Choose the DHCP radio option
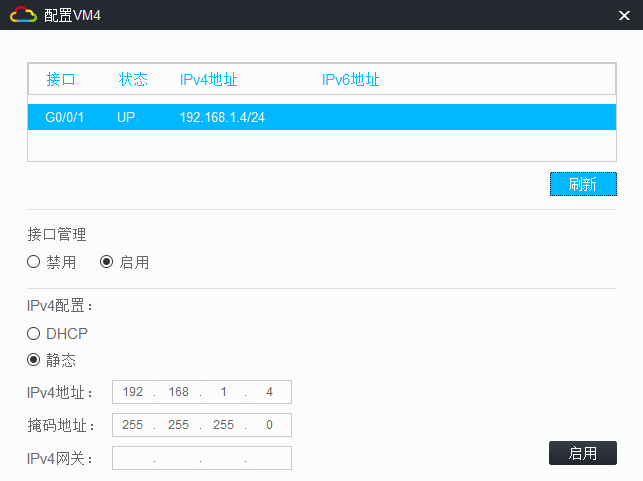 click(57, 333)
